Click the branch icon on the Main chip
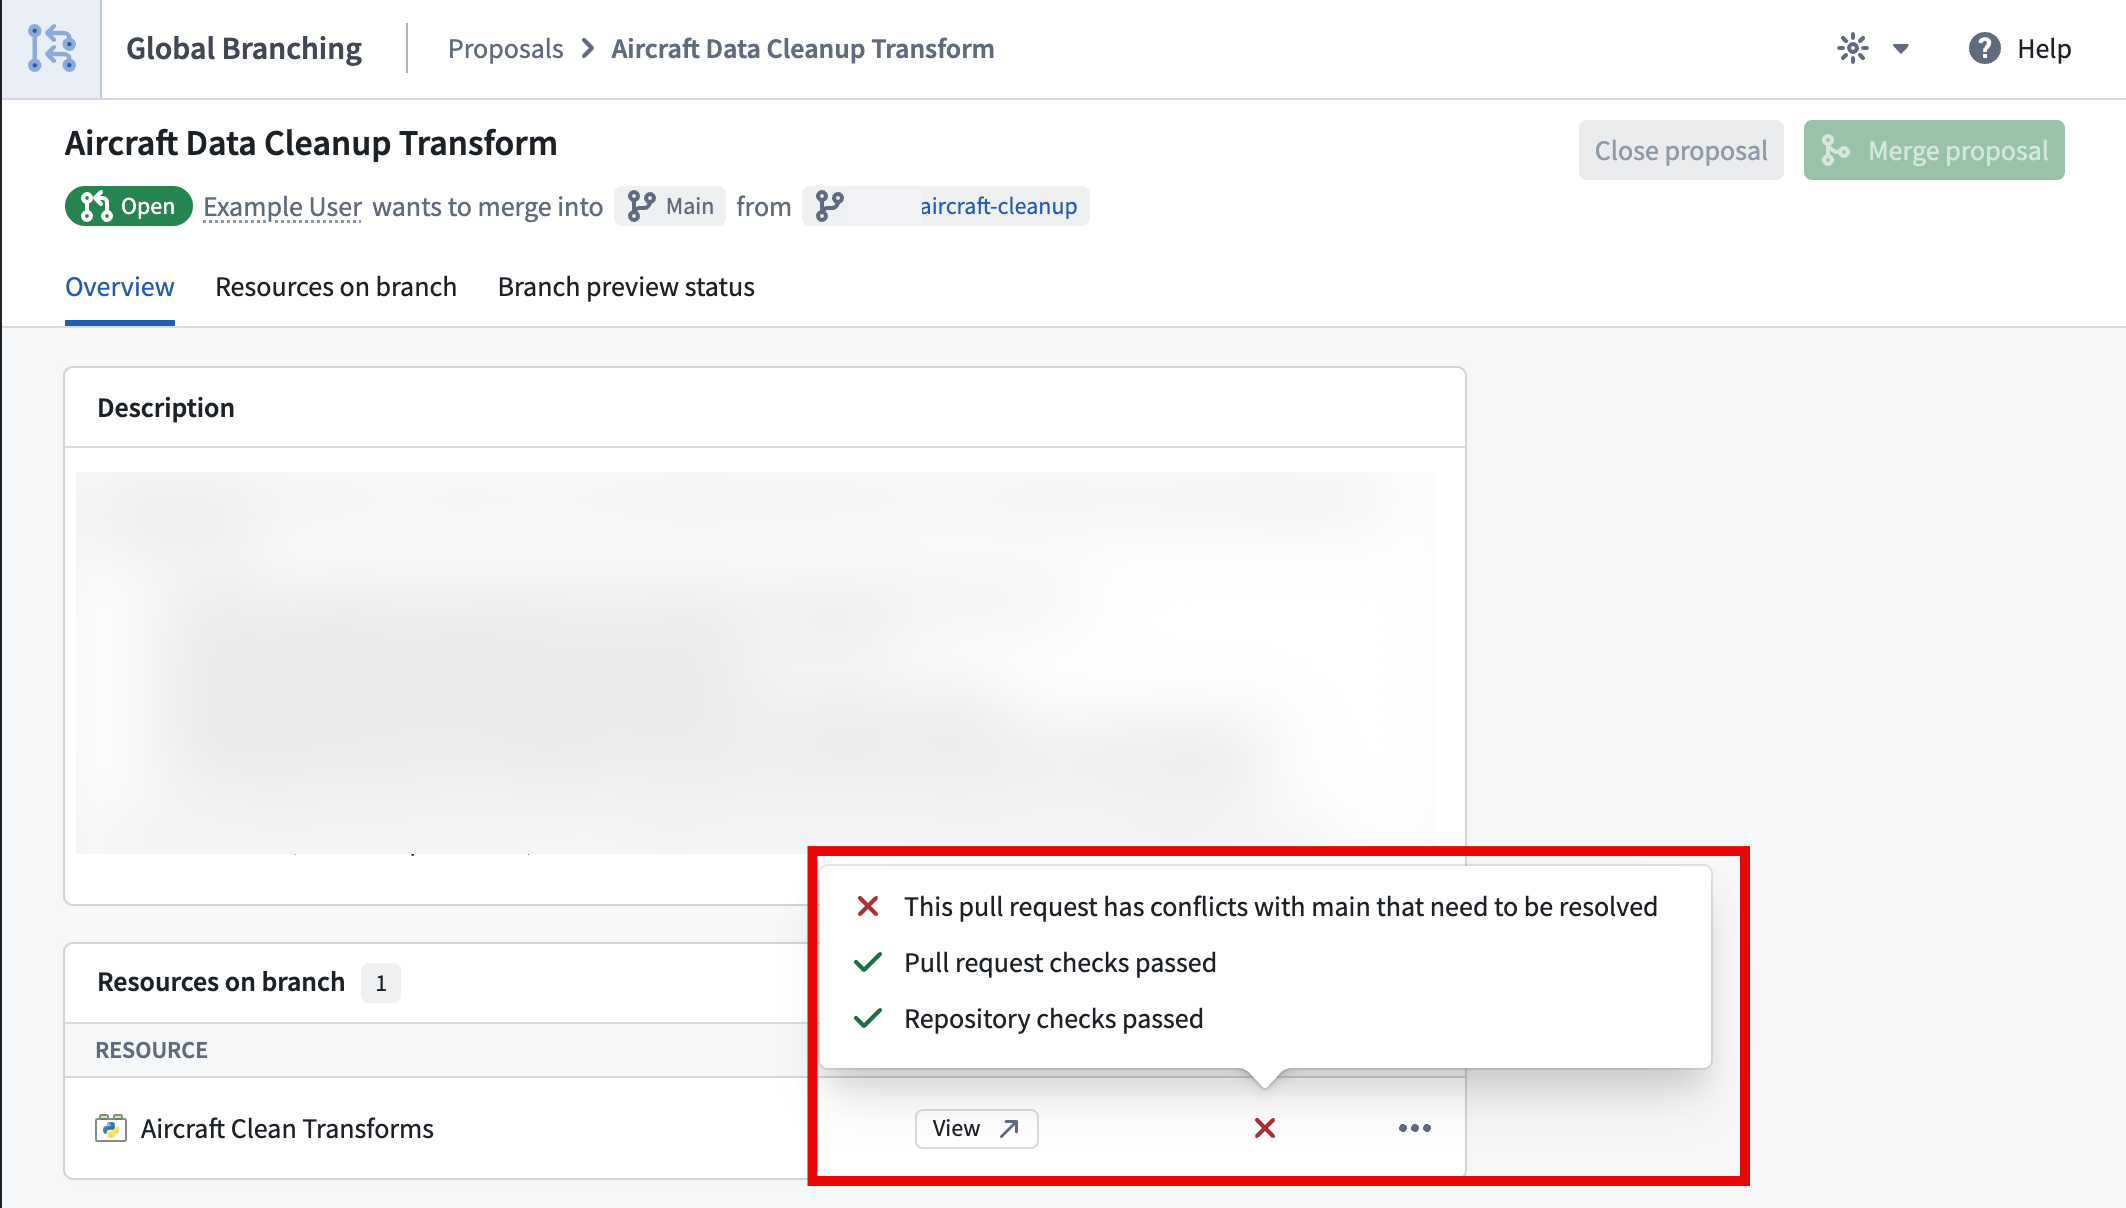The image size is (2126, 1208). click(643, 206)
